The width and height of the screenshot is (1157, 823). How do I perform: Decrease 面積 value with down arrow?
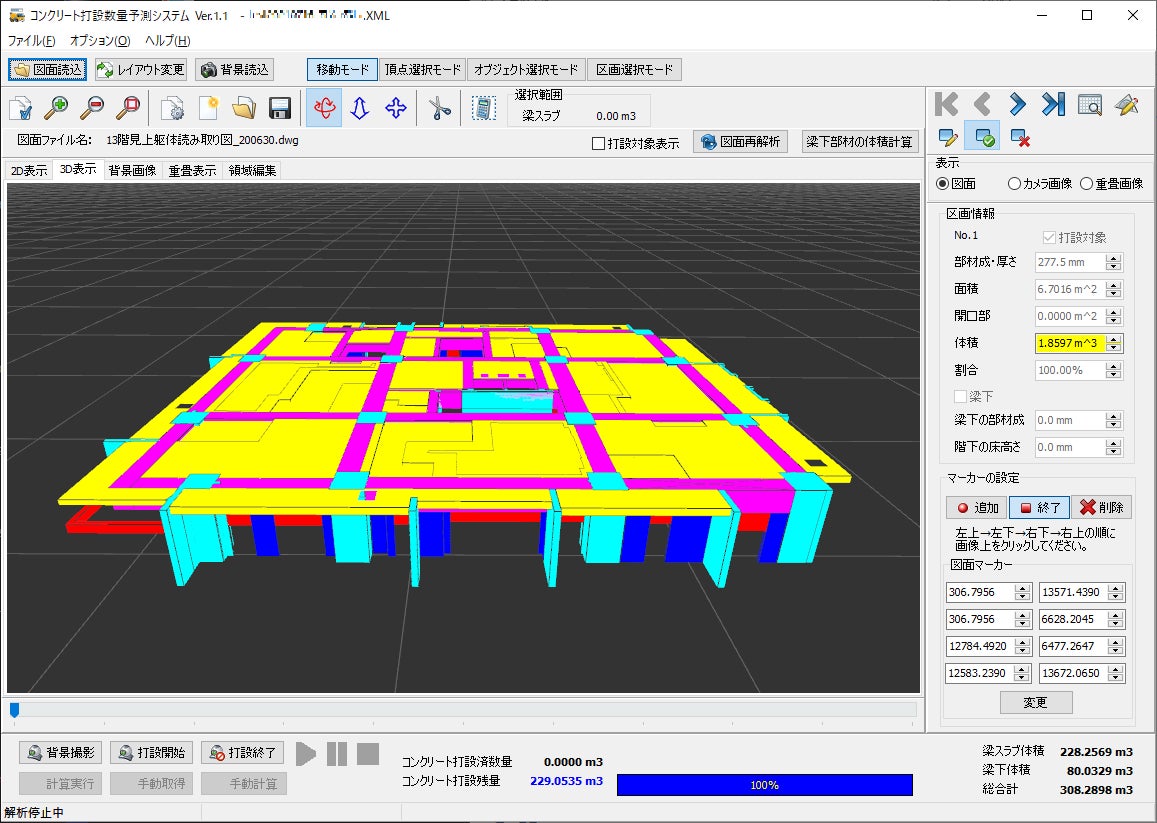pos(1114,294)
